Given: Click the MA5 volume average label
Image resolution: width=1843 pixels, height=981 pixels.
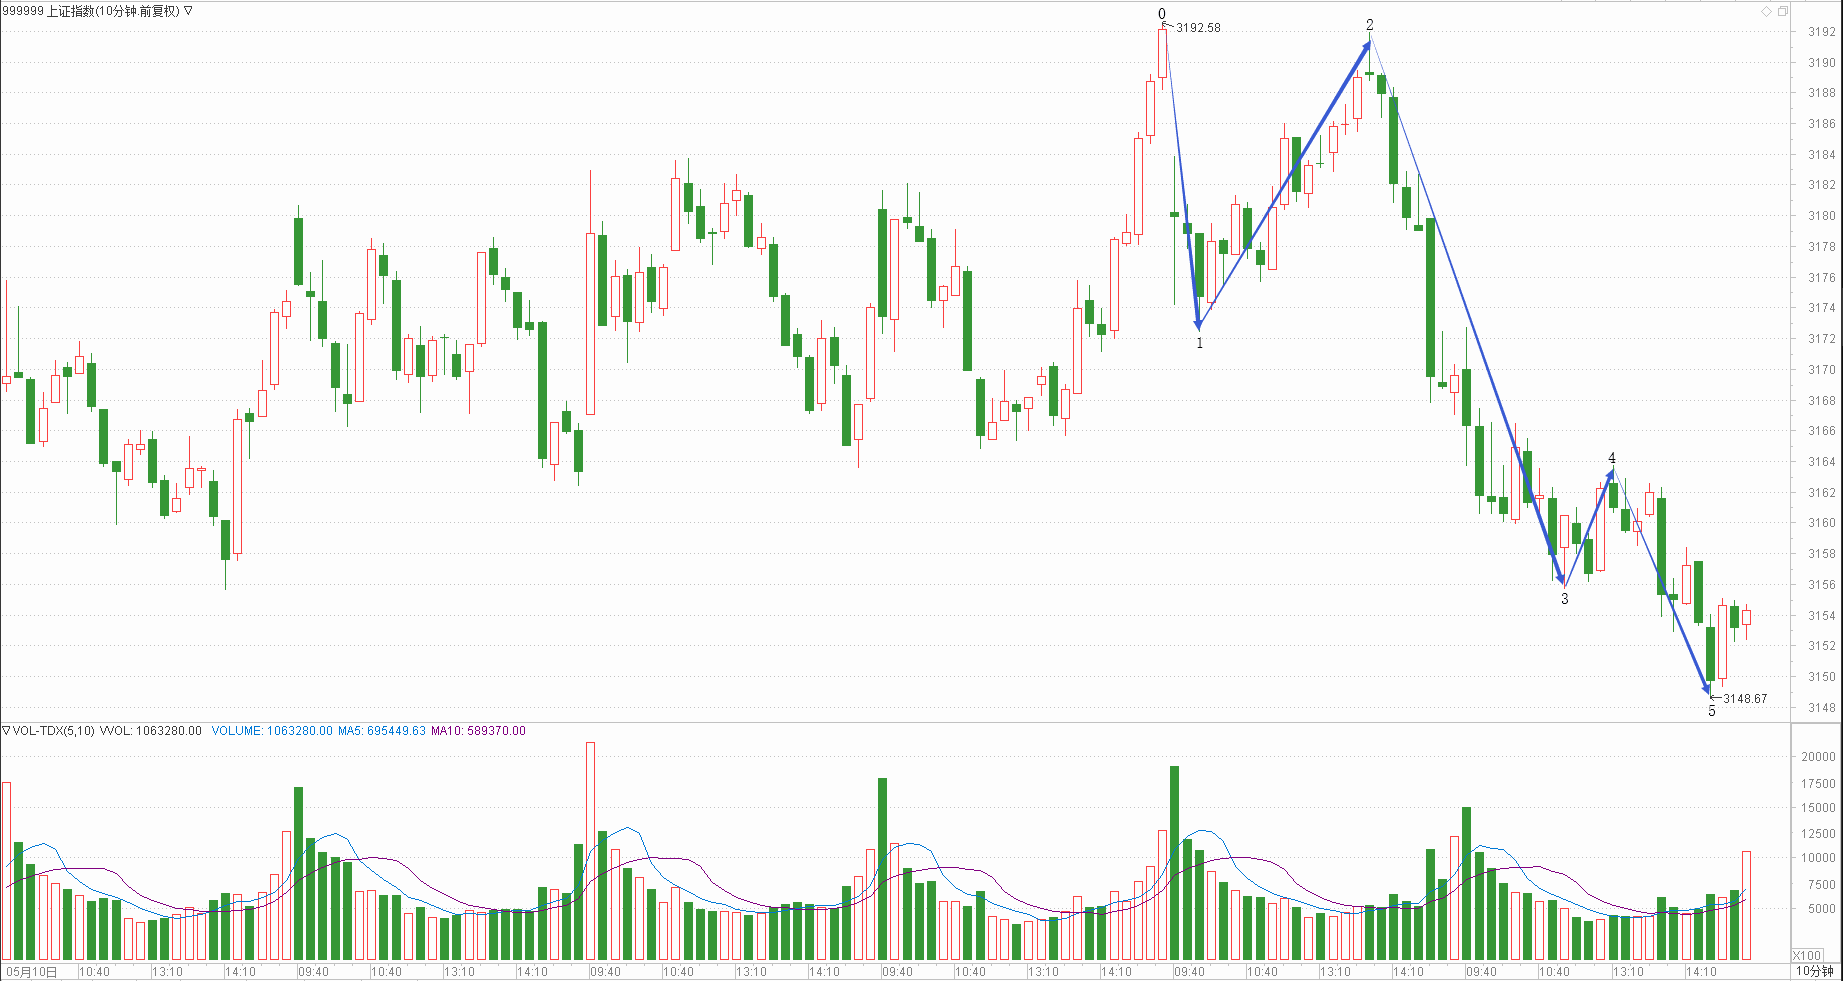Looking at the screenshot, I should [x=382, y=731].
